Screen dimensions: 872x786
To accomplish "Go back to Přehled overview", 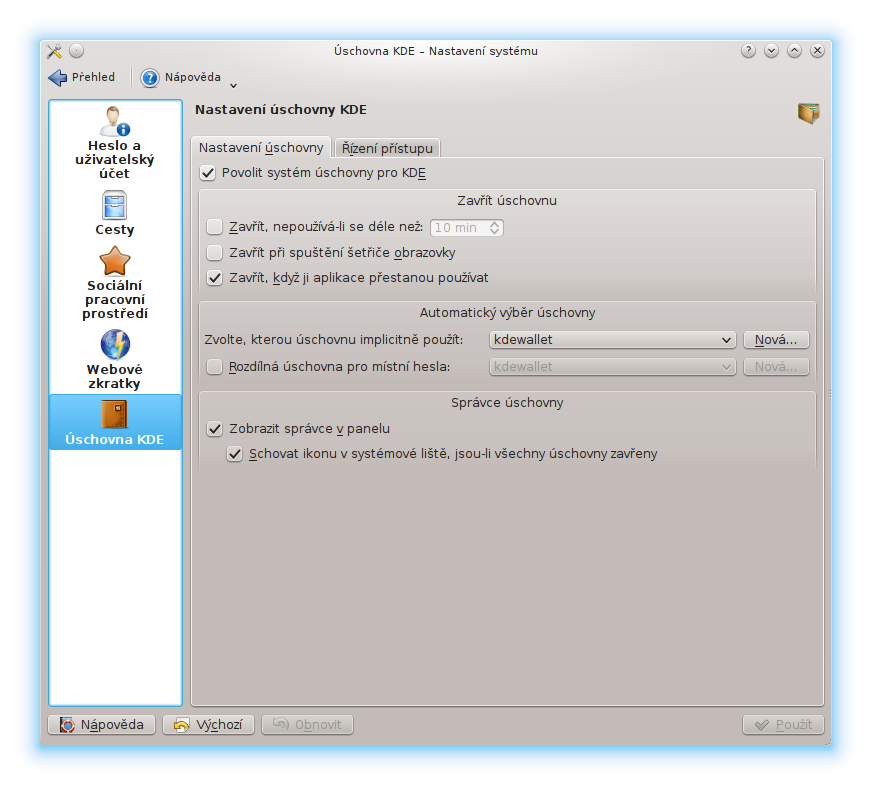I will [x=82, y=77].
